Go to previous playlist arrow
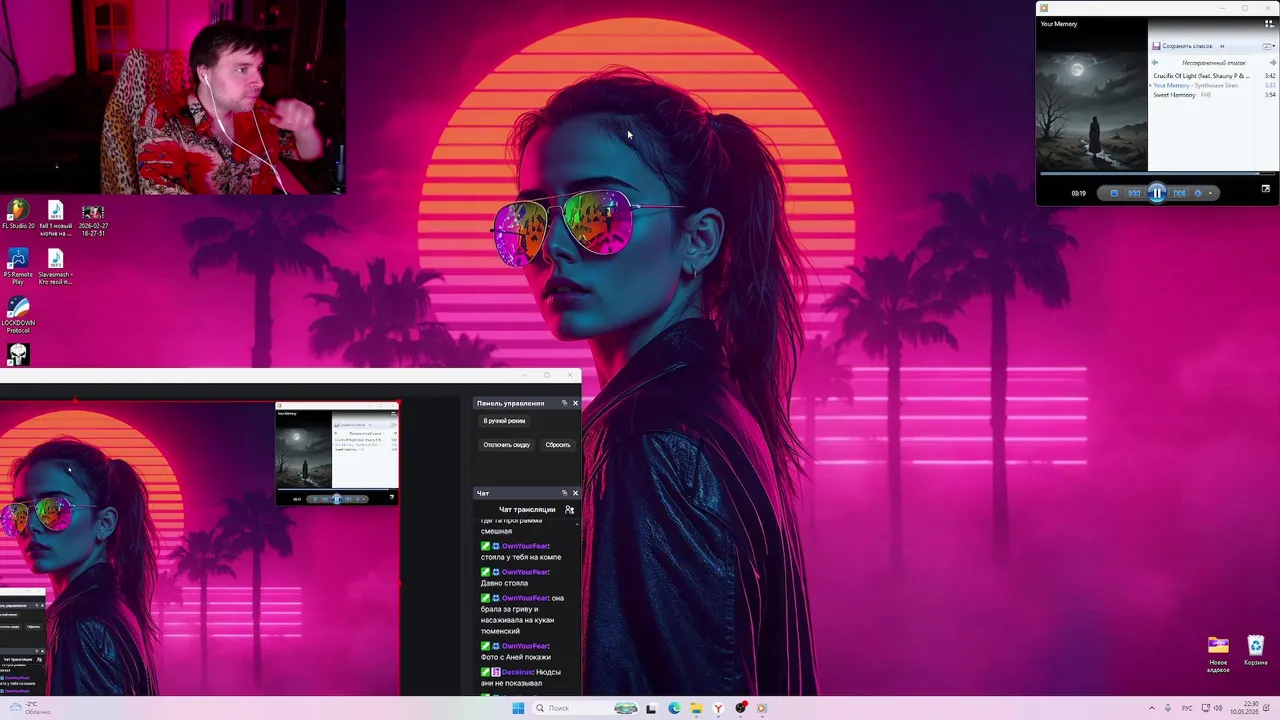This screenshot has height=720, width=1280. 1155,63
